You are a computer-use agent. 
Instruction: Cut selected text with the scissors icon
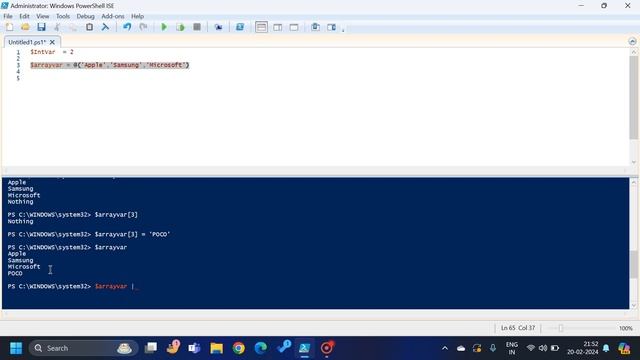tap(57, 27)
